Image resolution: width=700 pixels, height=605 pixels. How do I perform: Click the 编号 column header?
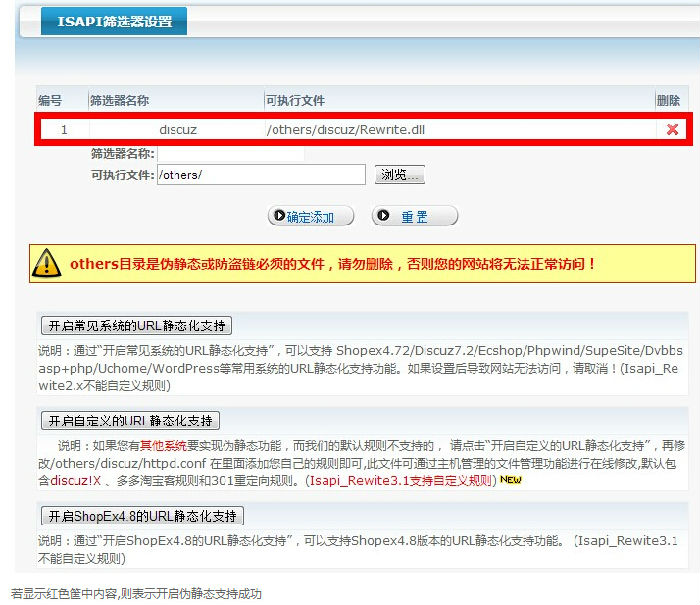click(50, 101)
